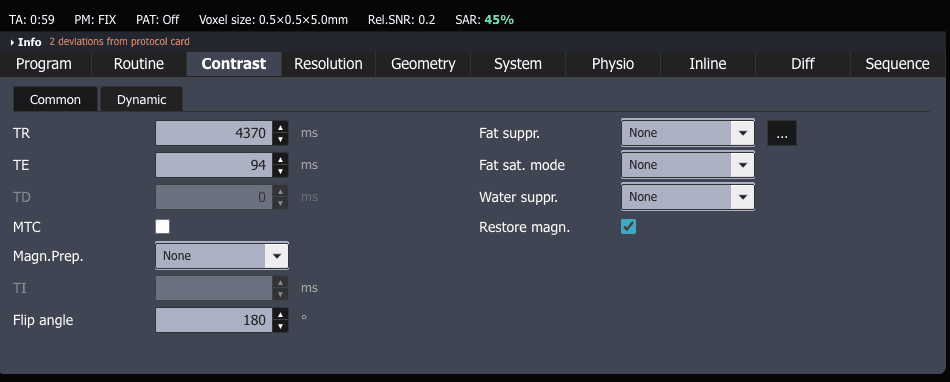Open the Inline tab
This screenshot has width=950, height=382.
point(708,64)
